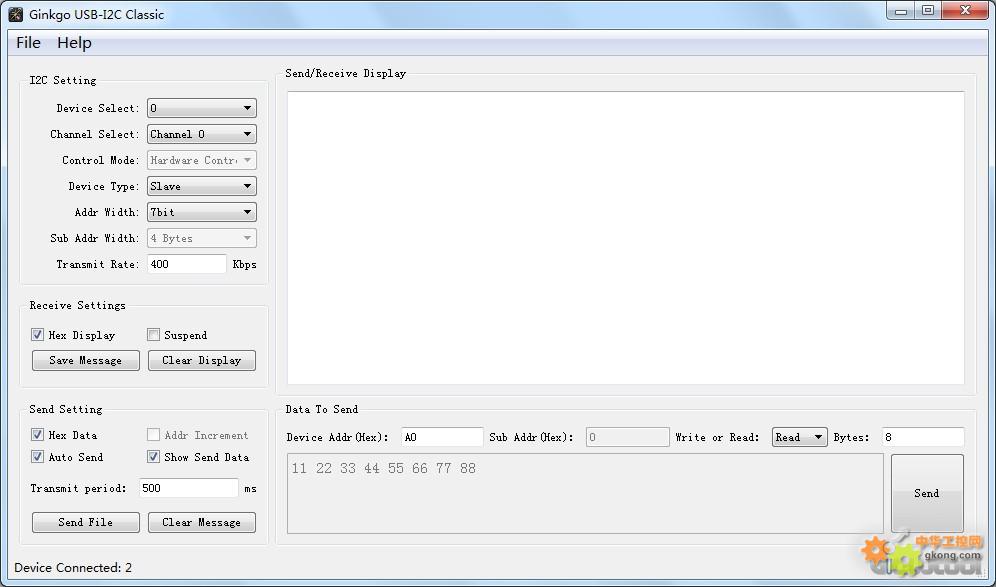This screenshot has width=996, height=587.
Task: Click the Sub Addr (Hex) field
Action: coord(628,437)
